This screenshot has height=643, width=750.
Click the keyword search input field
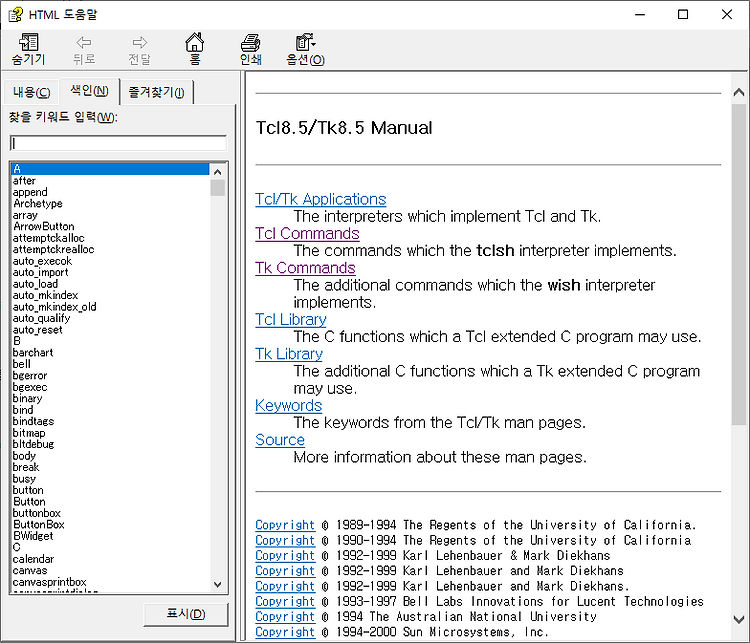118,143
